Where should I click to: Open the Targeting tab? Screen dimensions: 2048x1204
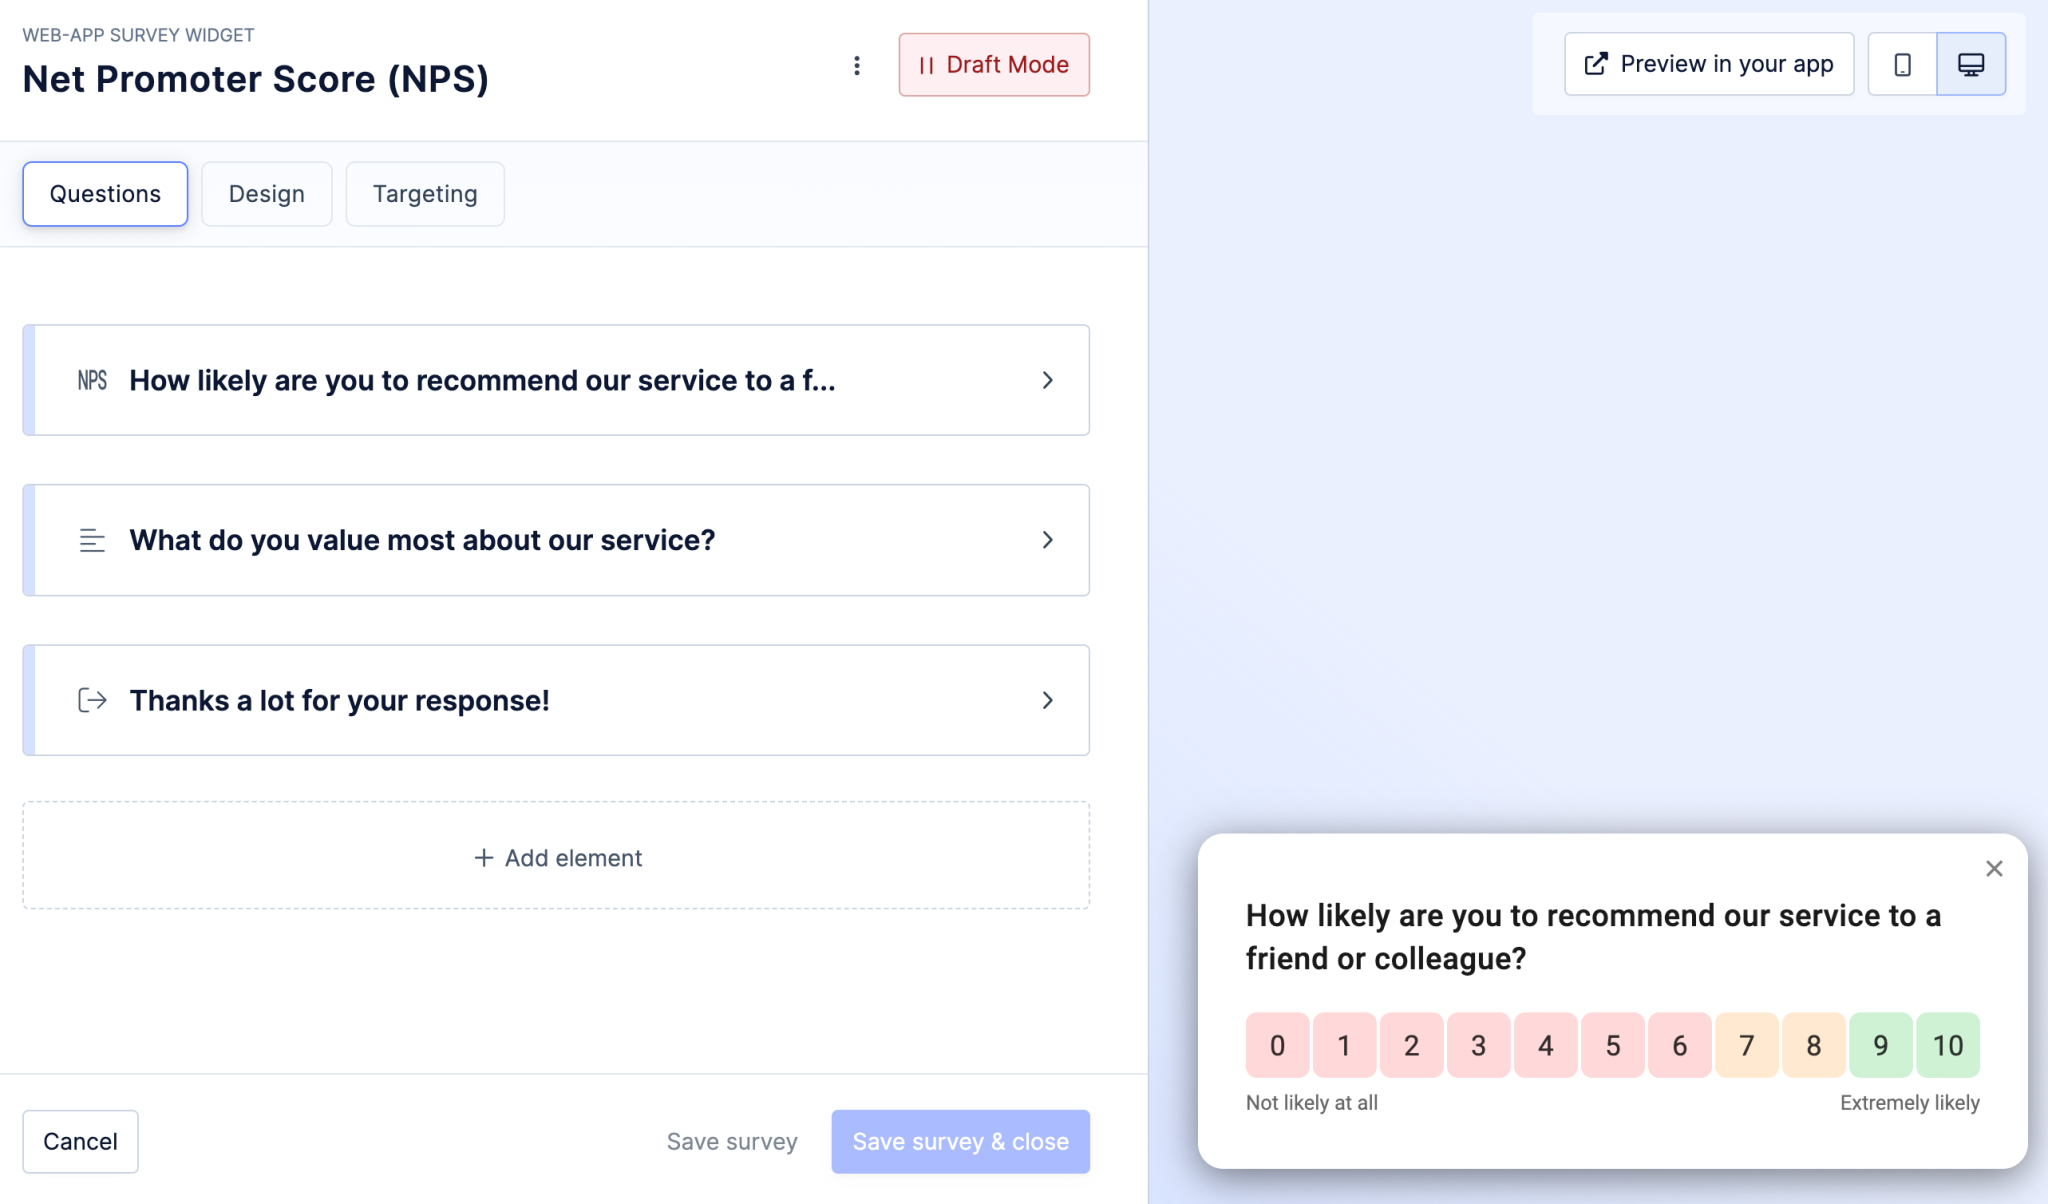pos(424,193)
